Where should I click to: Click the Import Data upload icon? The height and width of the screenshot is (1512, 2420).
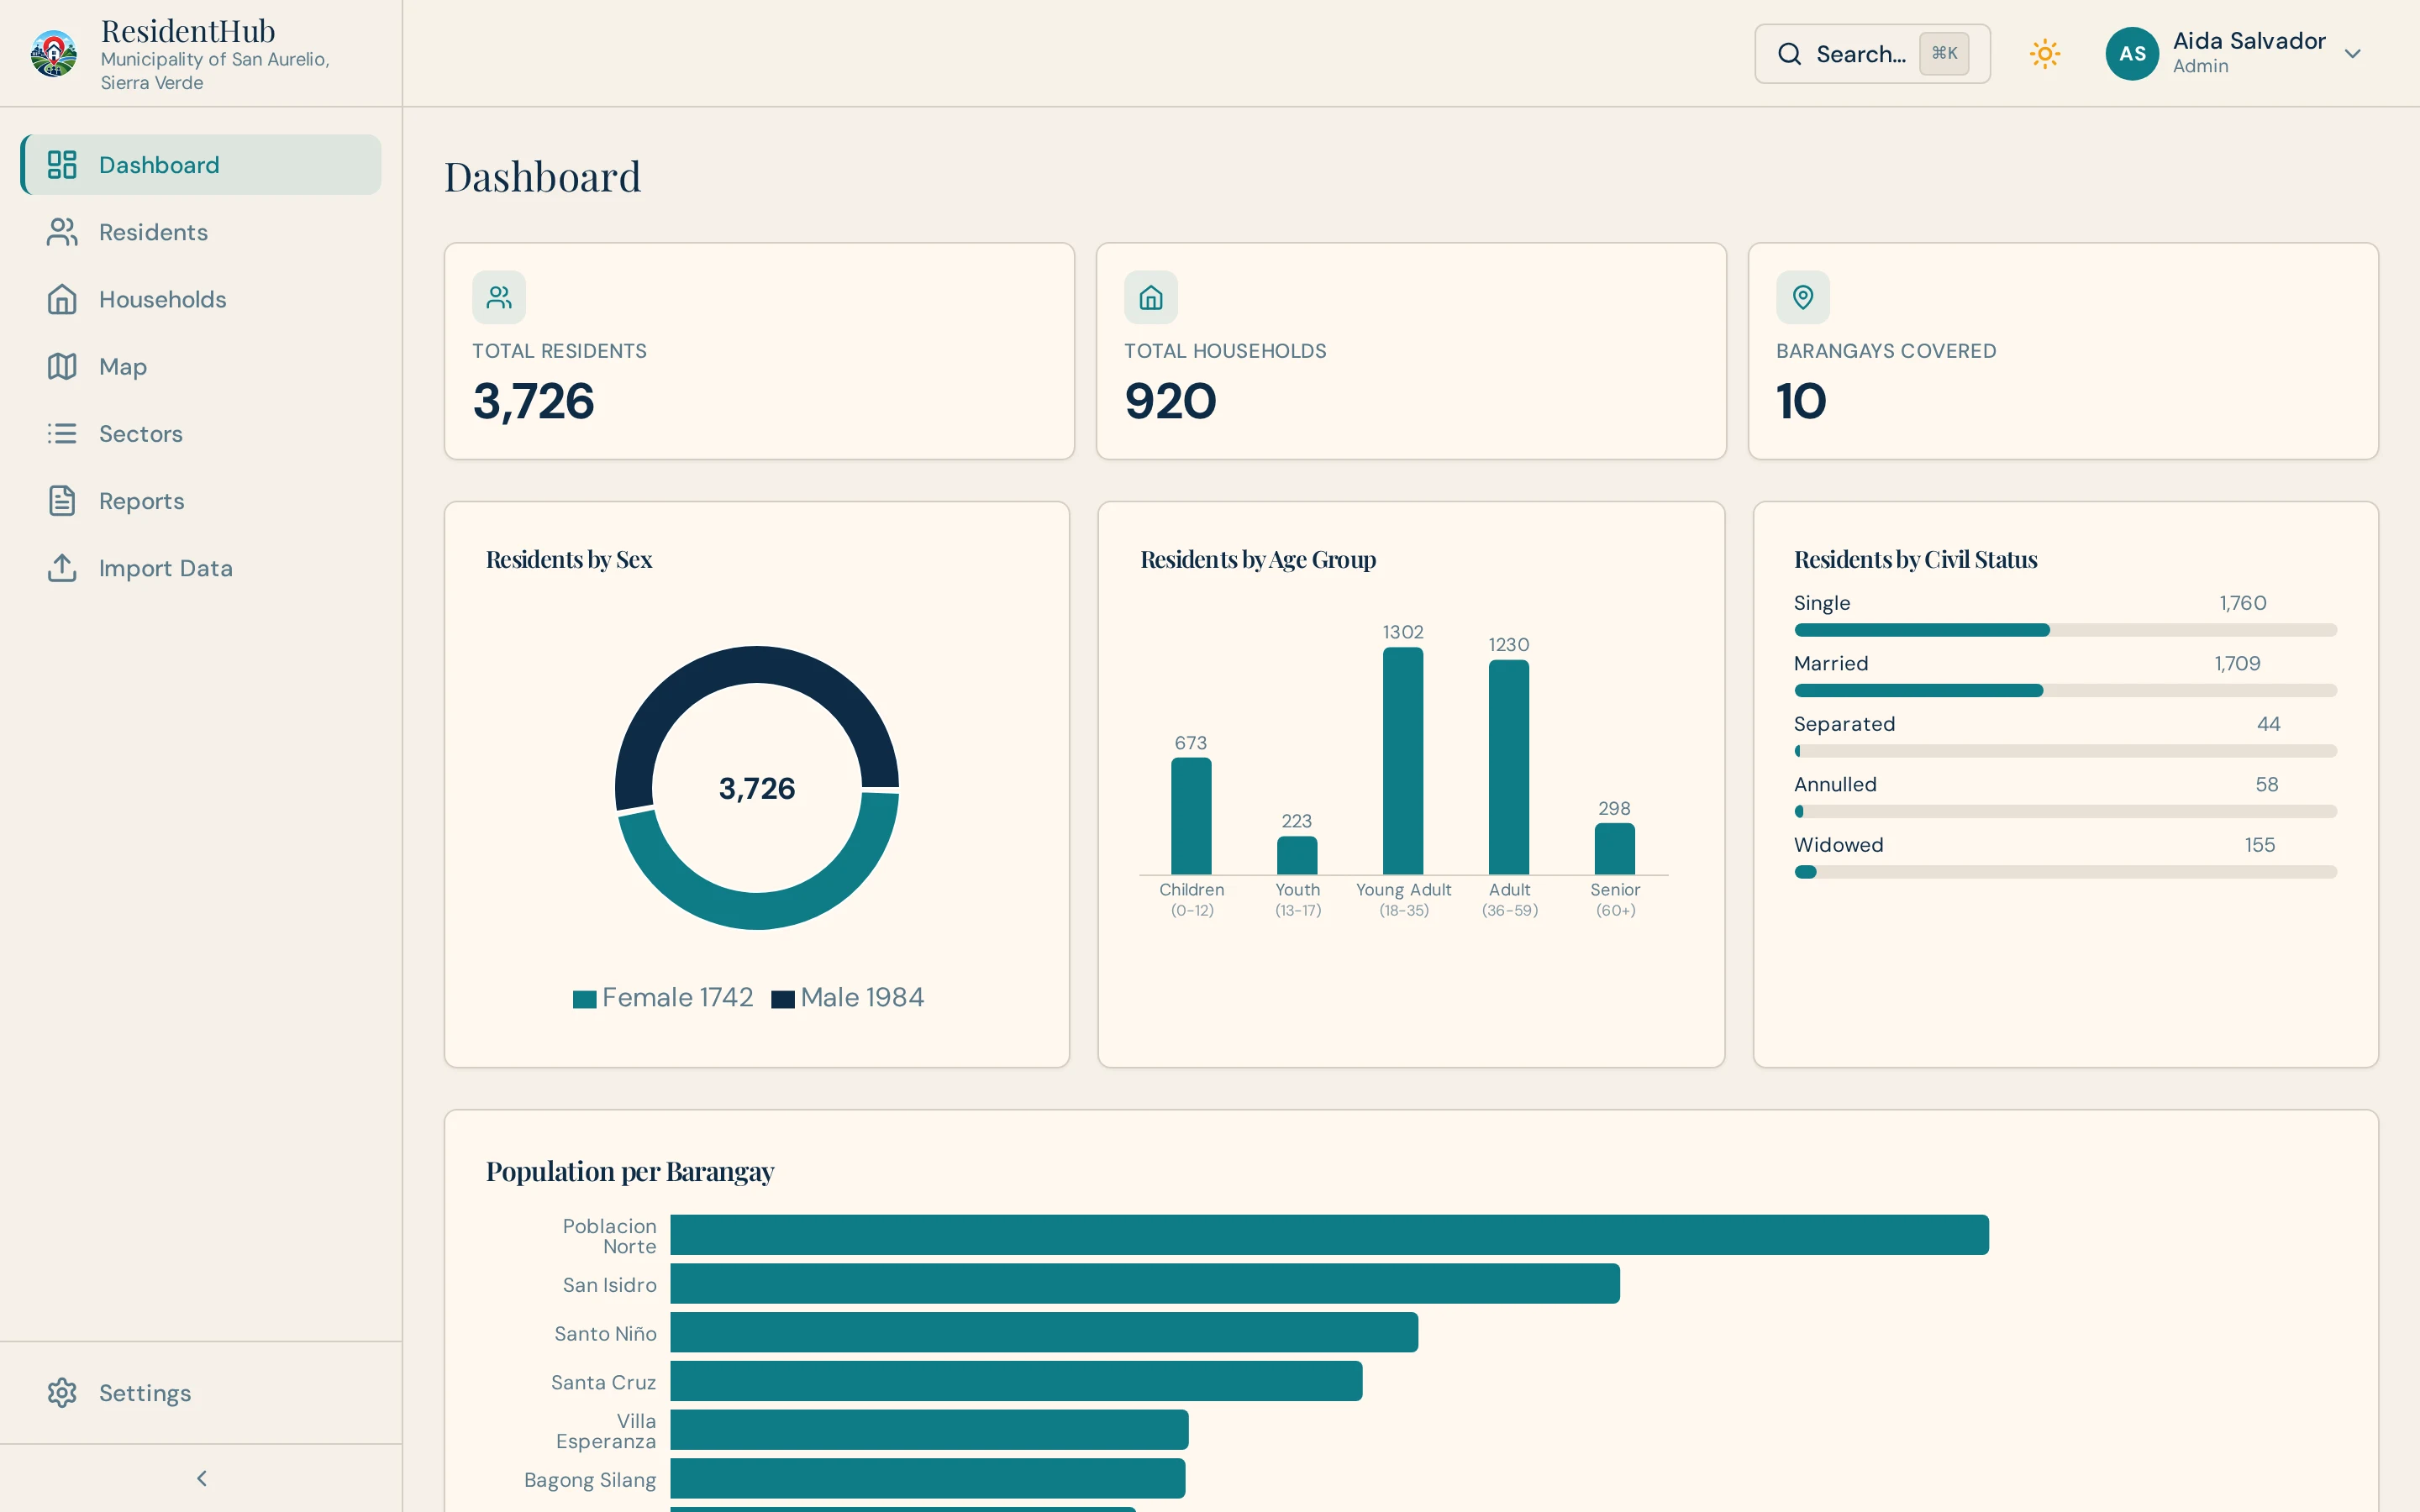tap(62, 568)
